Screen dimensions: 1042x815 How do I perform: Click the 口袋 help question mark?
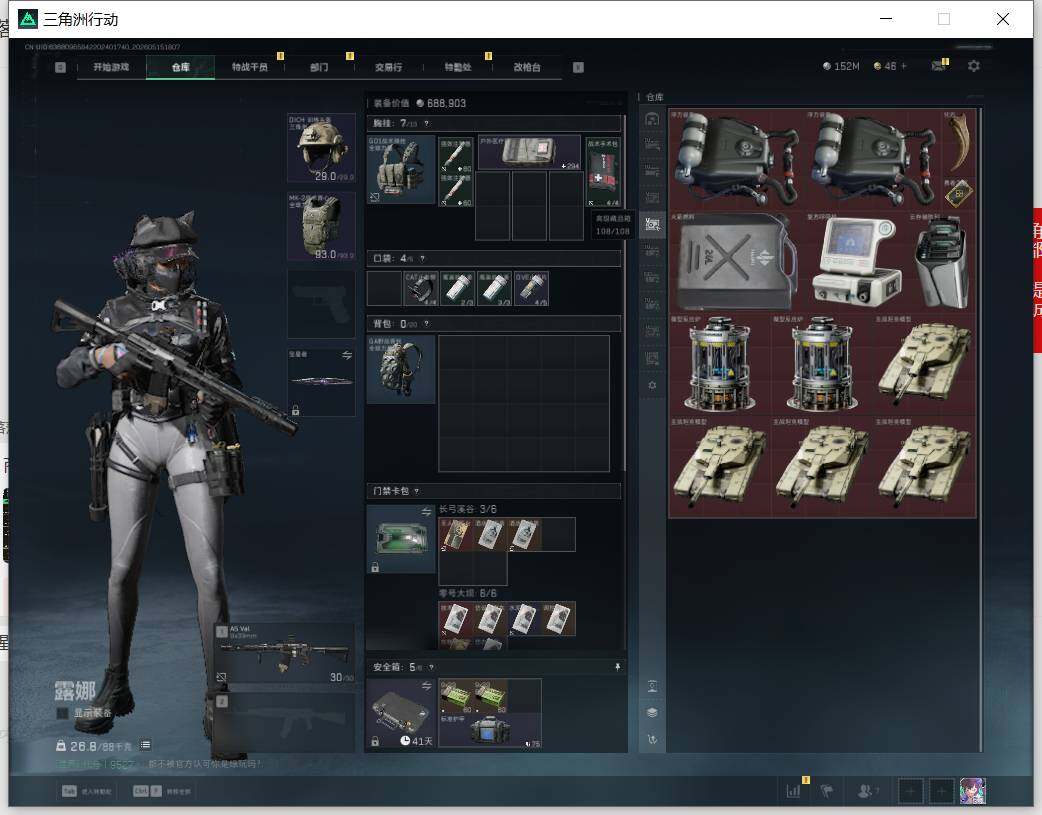pos(423,258)
